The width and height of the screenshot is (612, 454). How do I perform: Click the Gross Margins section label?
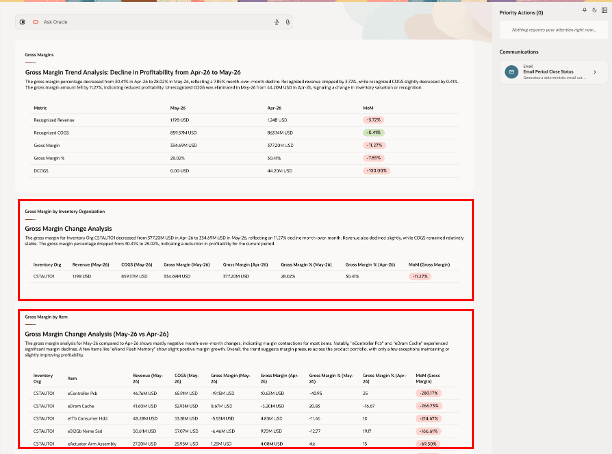tap(39, 55)
